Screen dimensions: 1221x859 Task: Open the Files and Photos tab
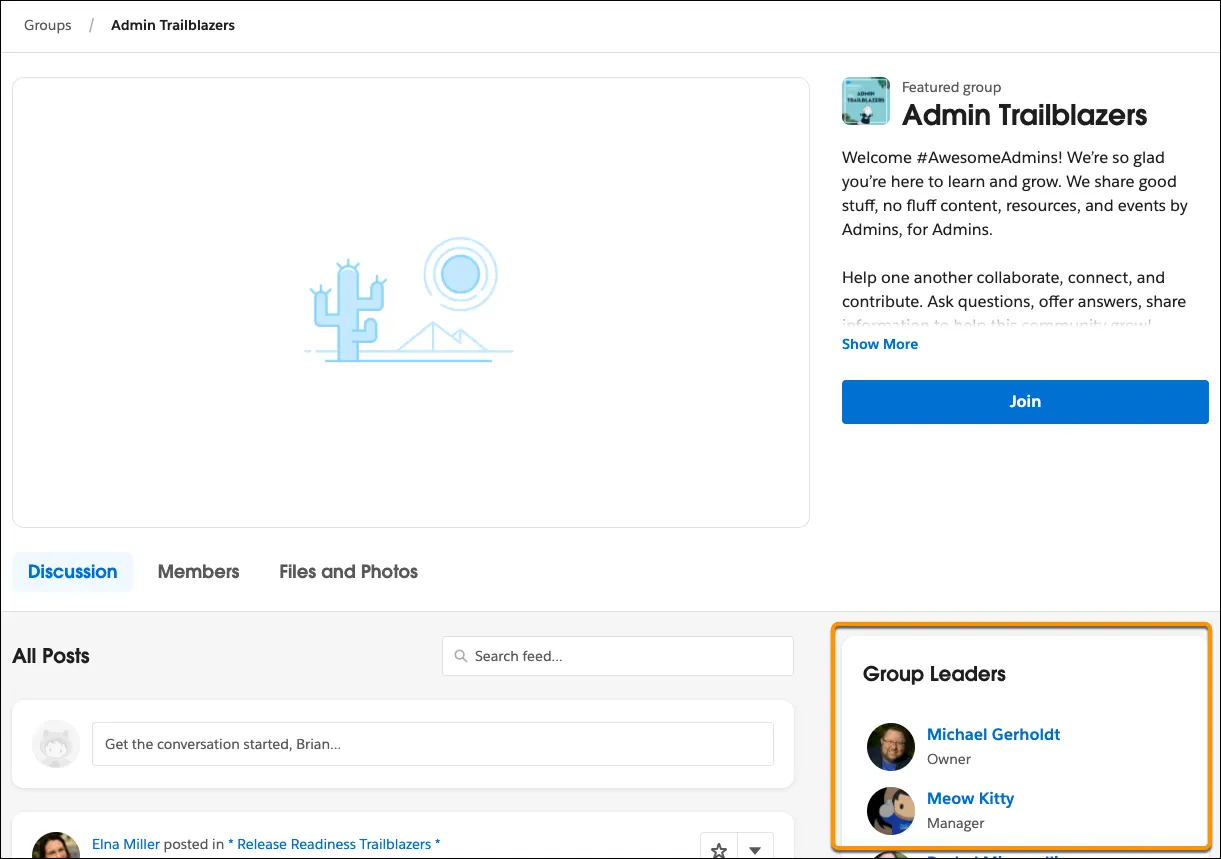click(x=348, y=572)
